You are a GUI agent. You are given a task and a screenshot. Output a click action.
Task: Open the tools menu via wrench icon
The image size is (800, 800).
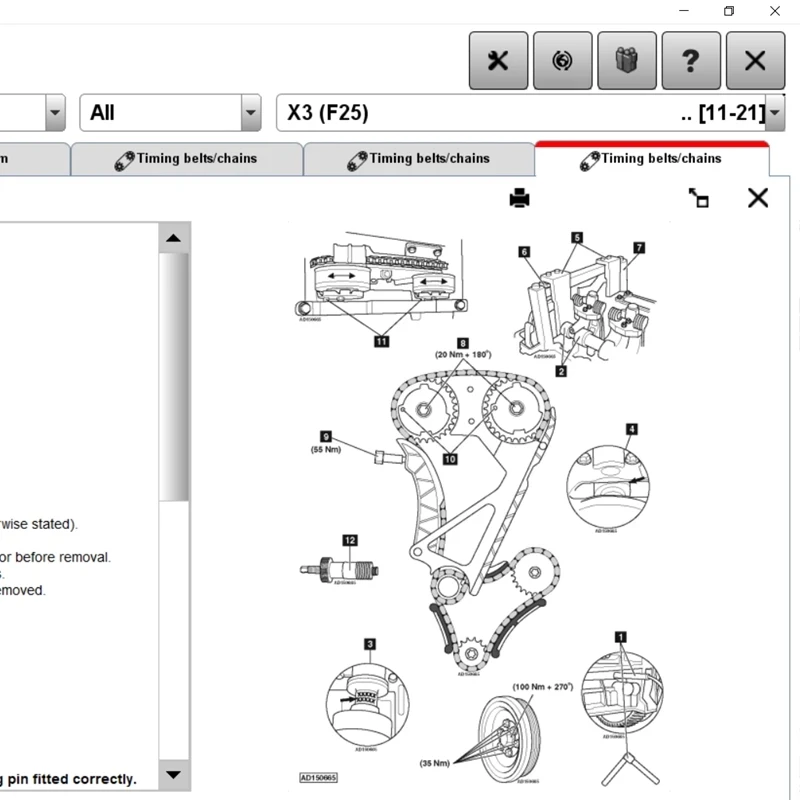tap(497, 60)
